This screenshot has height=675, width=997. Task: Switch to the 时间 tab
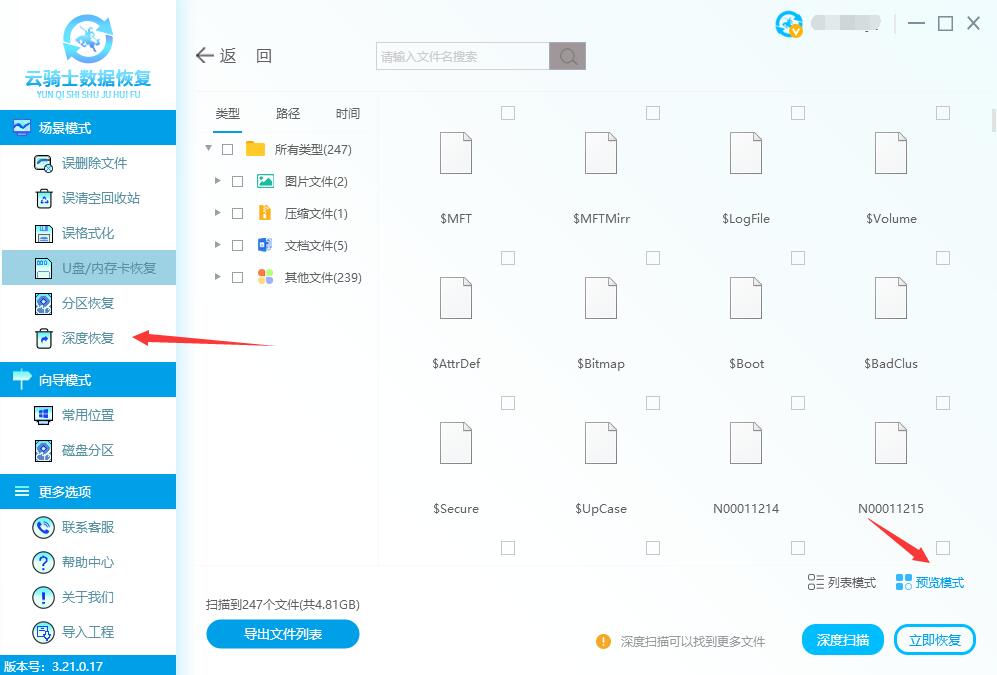click(348, 114)
